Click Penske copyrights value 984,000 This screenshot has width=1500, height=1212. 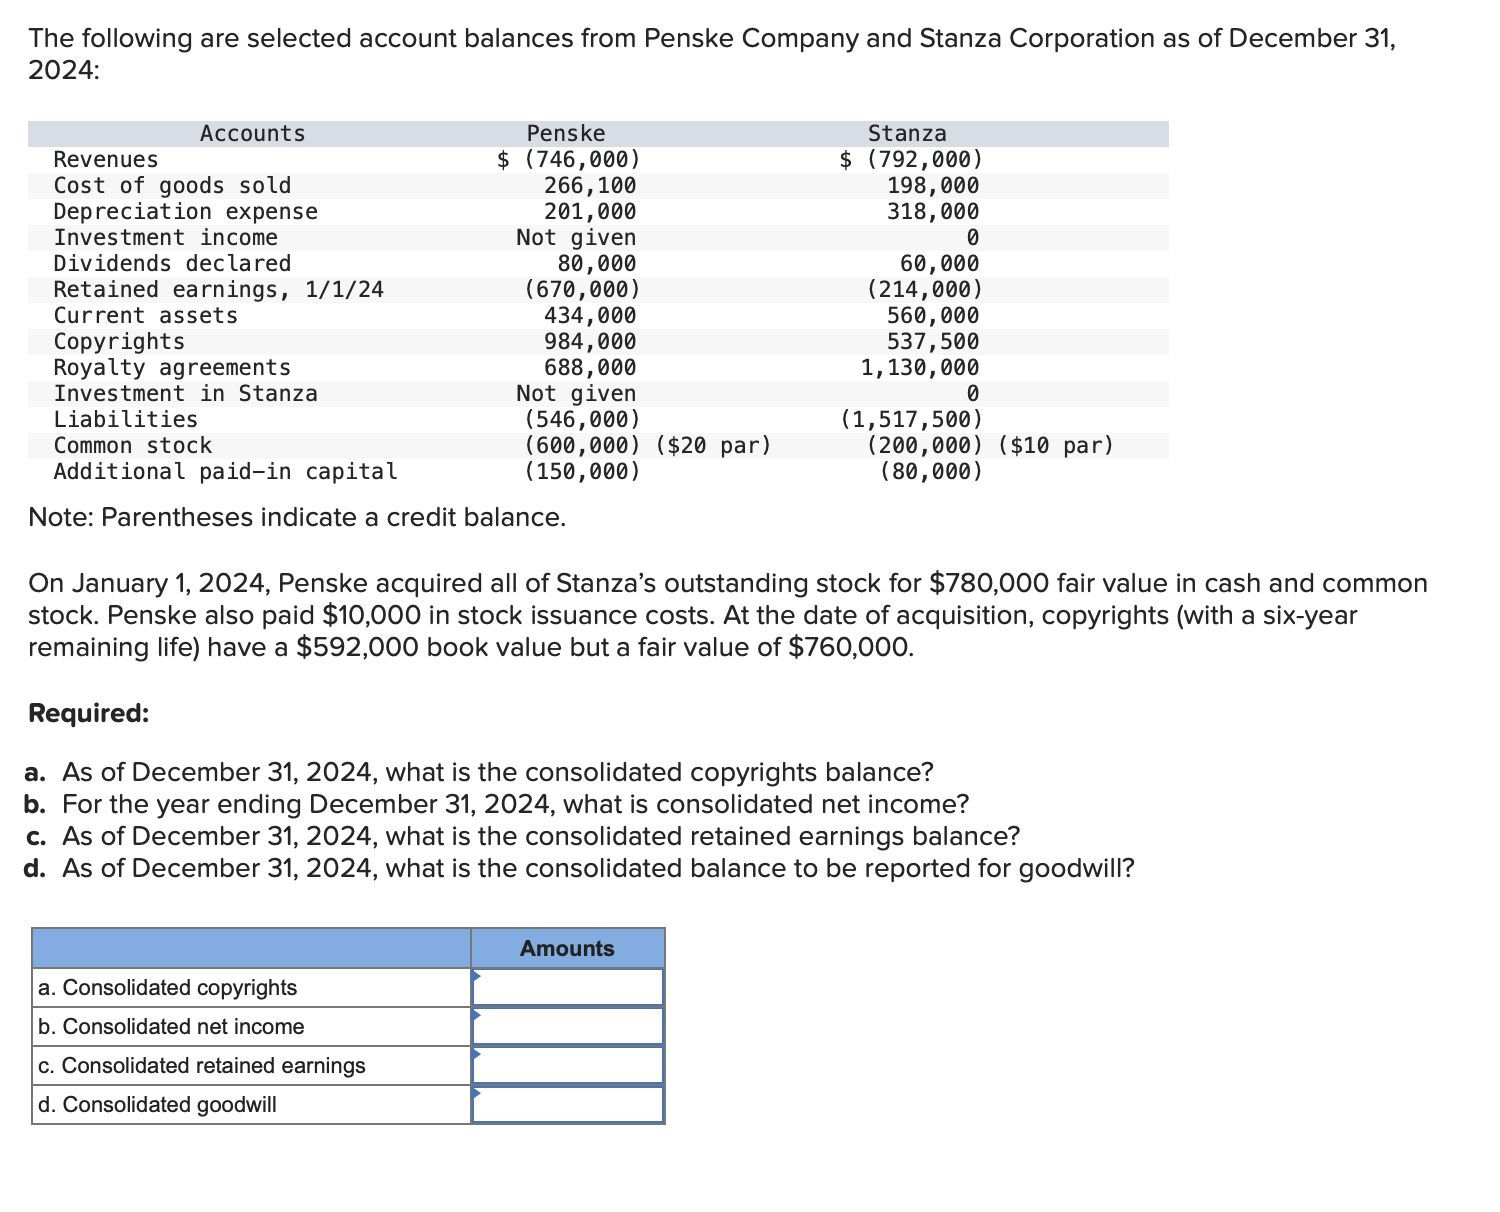(x=590, y=341)
